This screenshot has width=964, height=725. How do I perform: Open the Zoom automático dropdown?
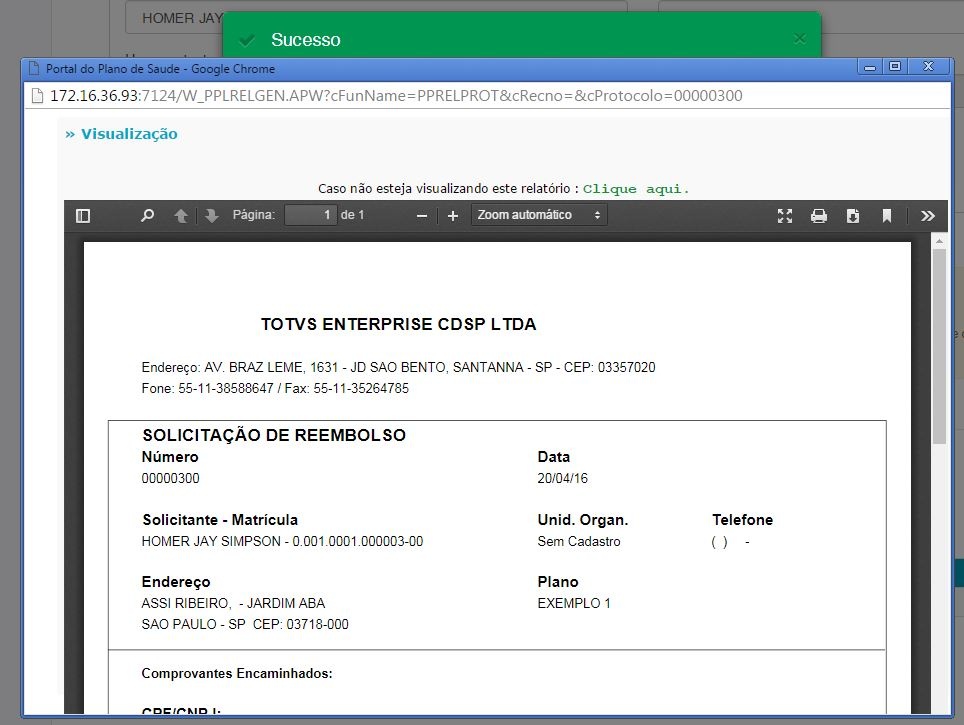pyautogui.click(x=539, y=215)
